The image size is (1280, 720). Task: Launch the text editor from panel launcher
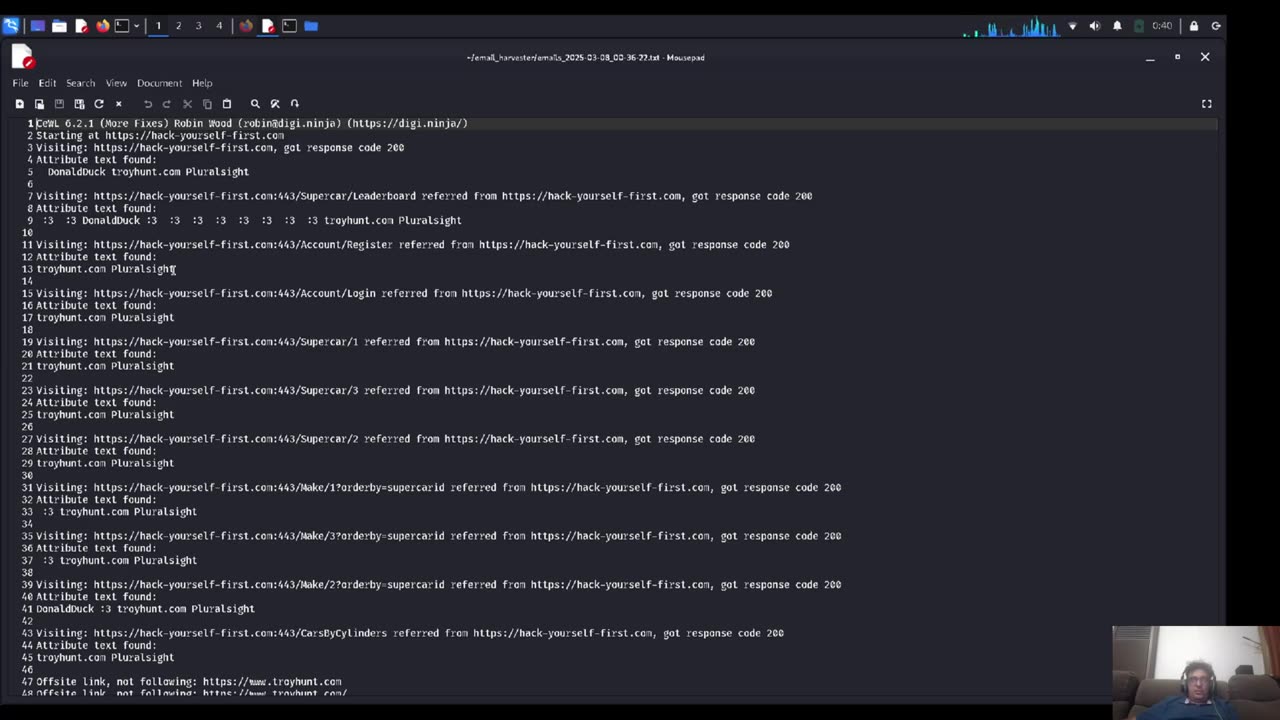tap(81, 26)
